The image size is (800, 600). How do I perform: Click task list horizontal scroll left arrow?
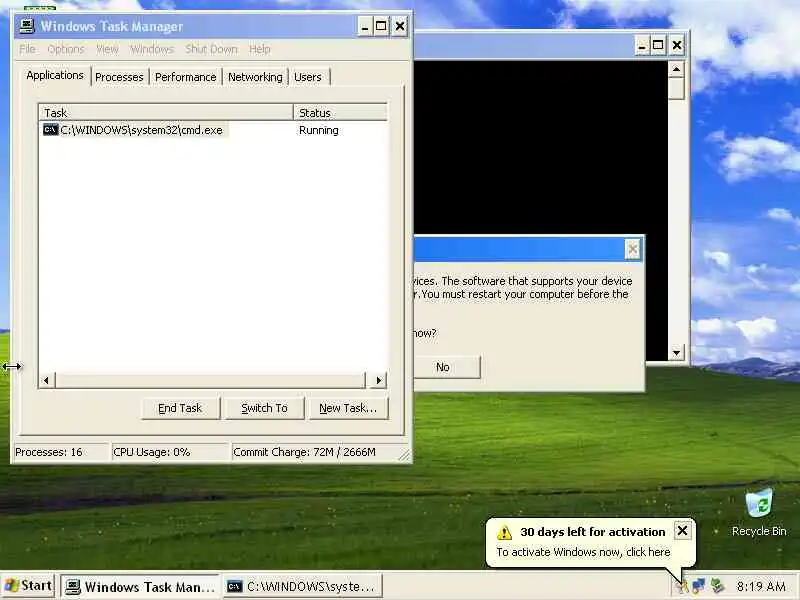click(x=46, y=380)
